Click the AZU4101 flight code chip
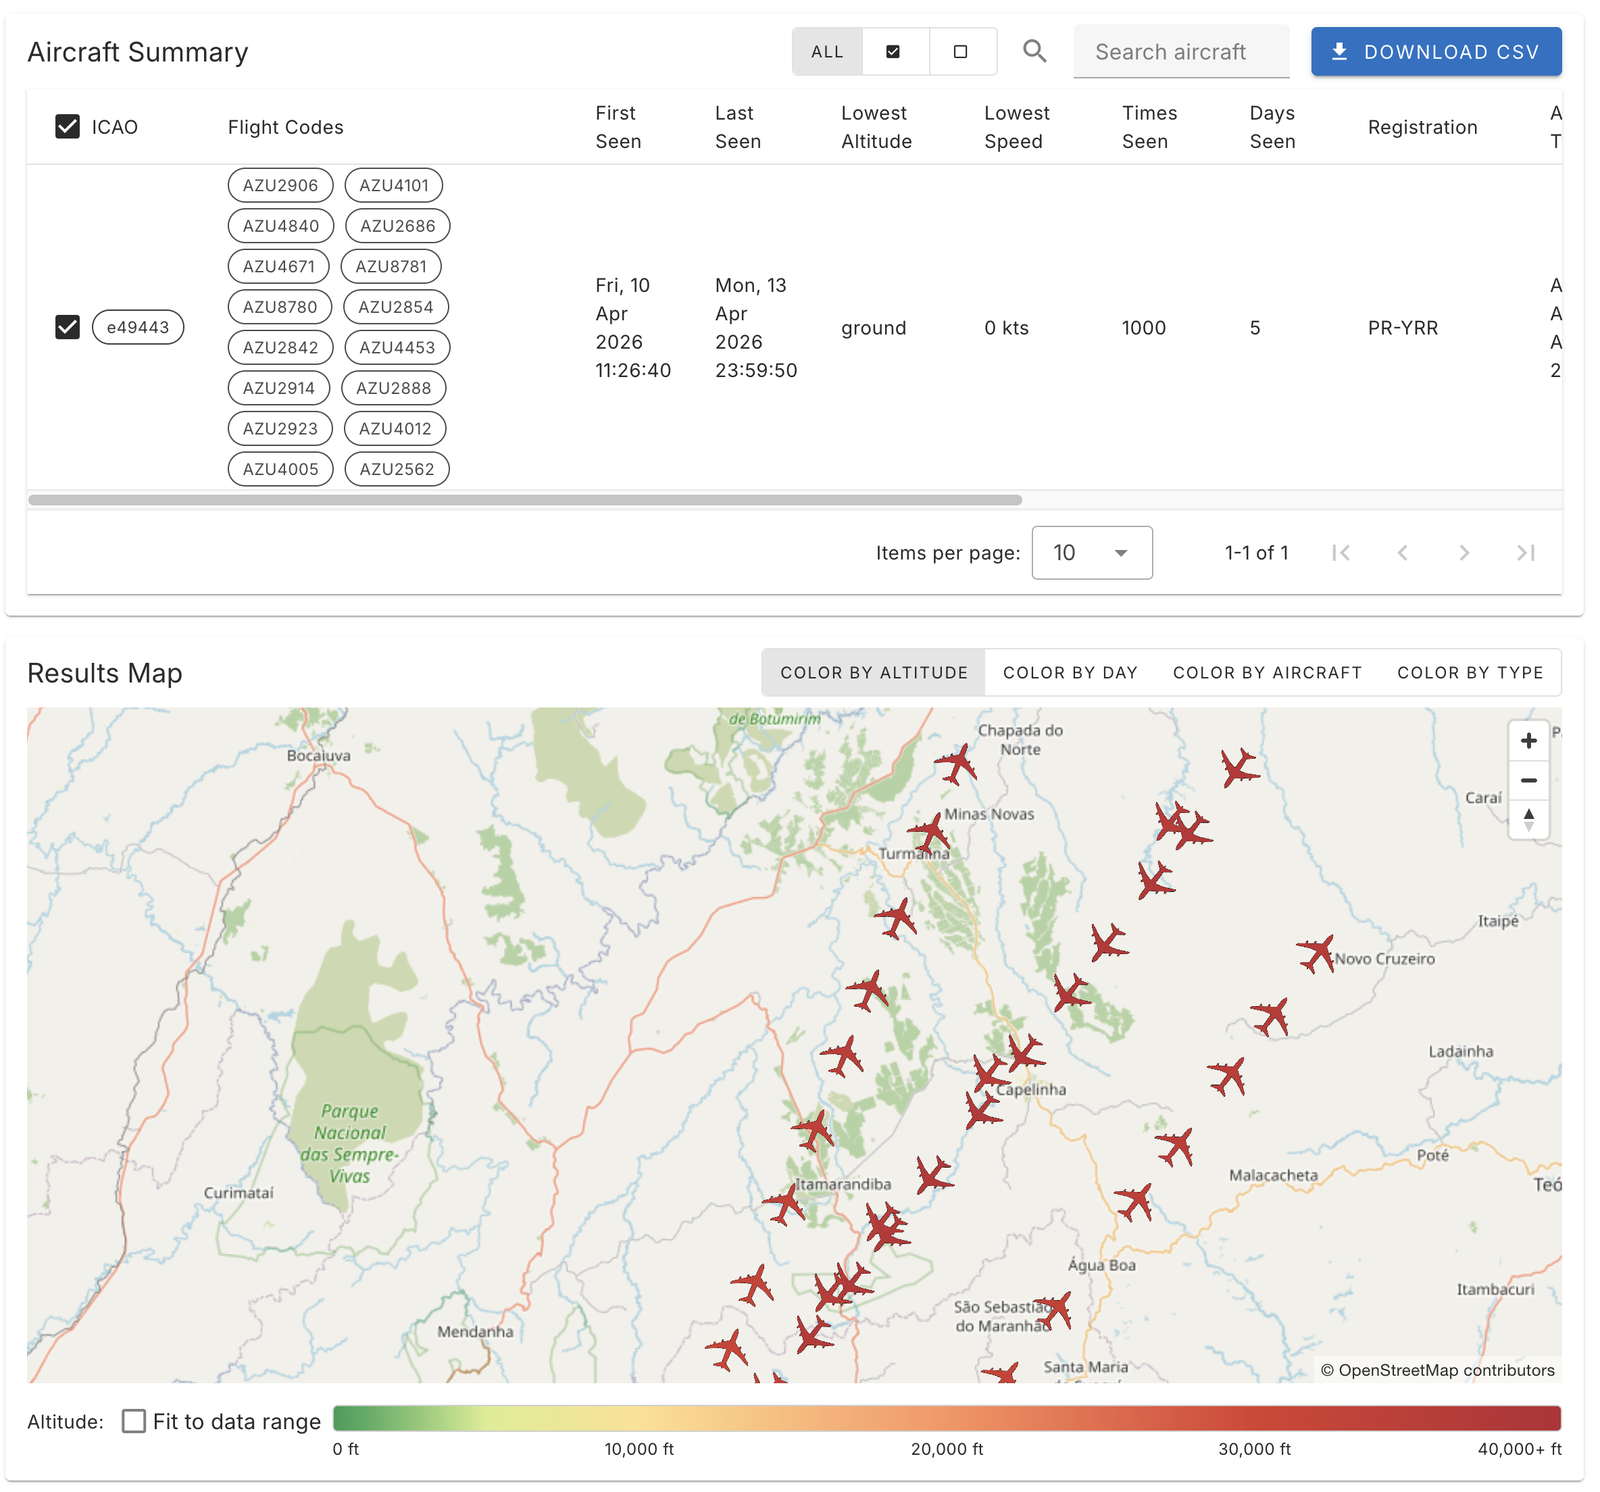Image resolution: width=1600 pixels, height=1492 pixels. [x=394, y=185]
